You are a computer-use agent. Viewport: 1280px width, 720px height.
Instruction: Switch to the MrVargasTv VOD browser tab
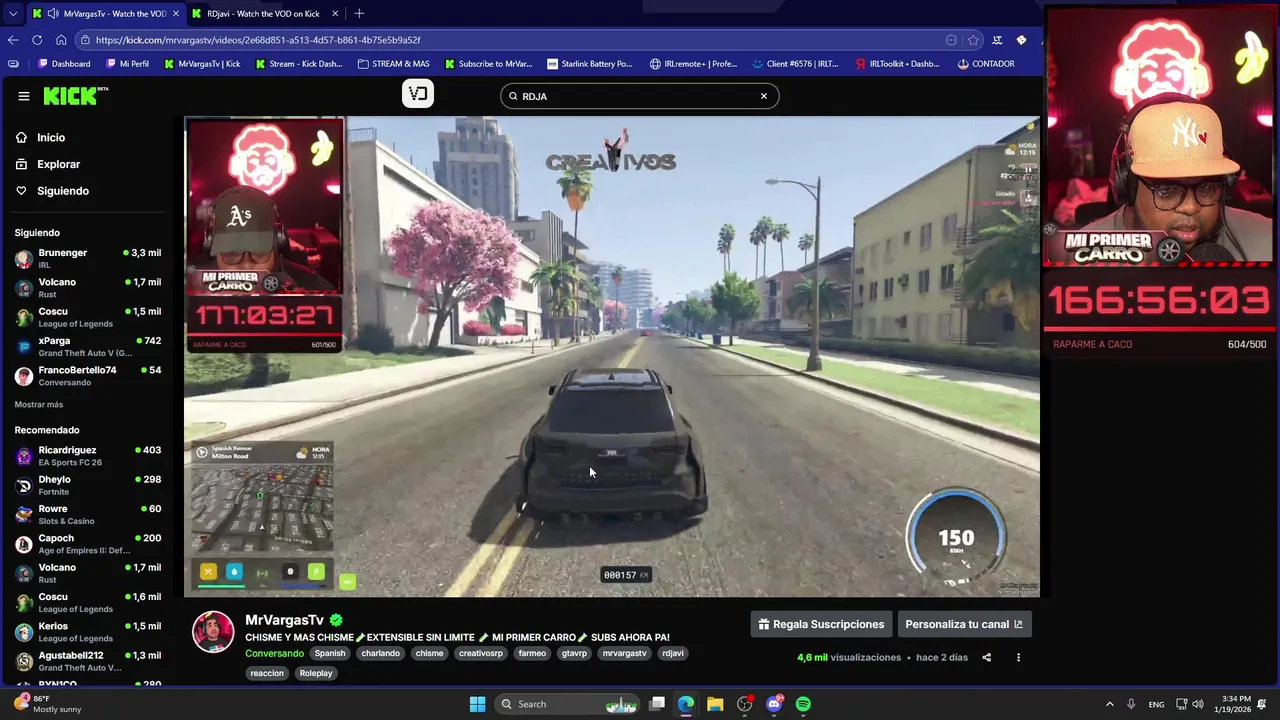click(107, 14)
